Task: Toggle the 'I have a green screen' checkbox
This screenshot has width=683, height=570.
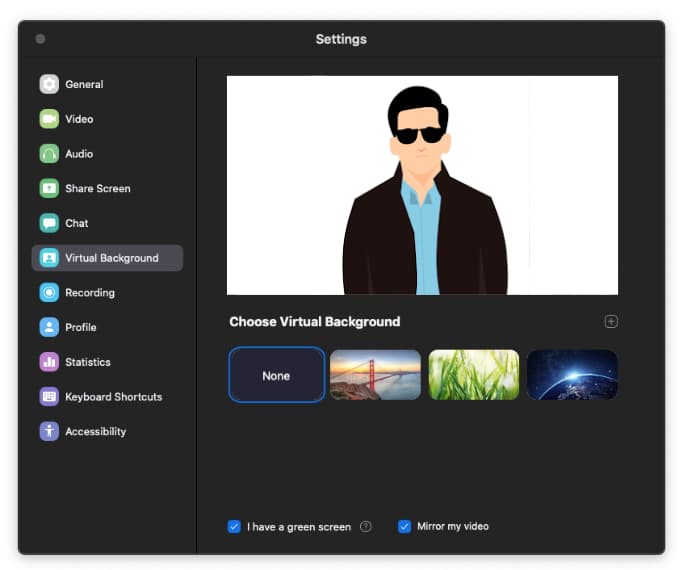Action: [234, 526]
